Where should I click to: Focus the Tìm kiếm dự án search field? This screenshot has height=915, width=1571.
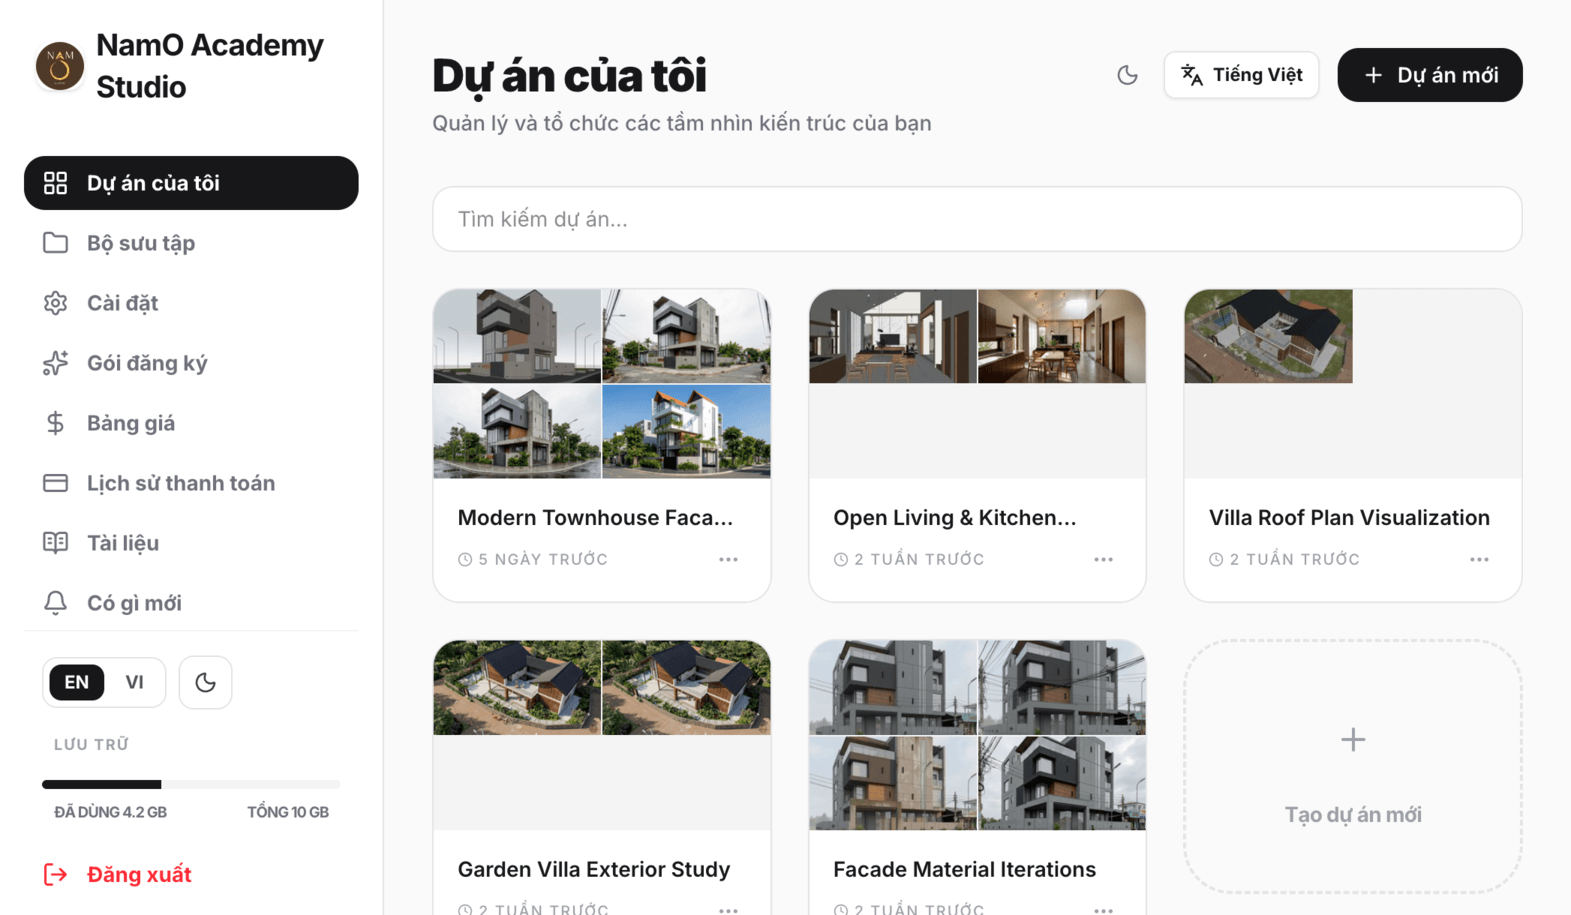pyautogui.click(x=977, y=219)
